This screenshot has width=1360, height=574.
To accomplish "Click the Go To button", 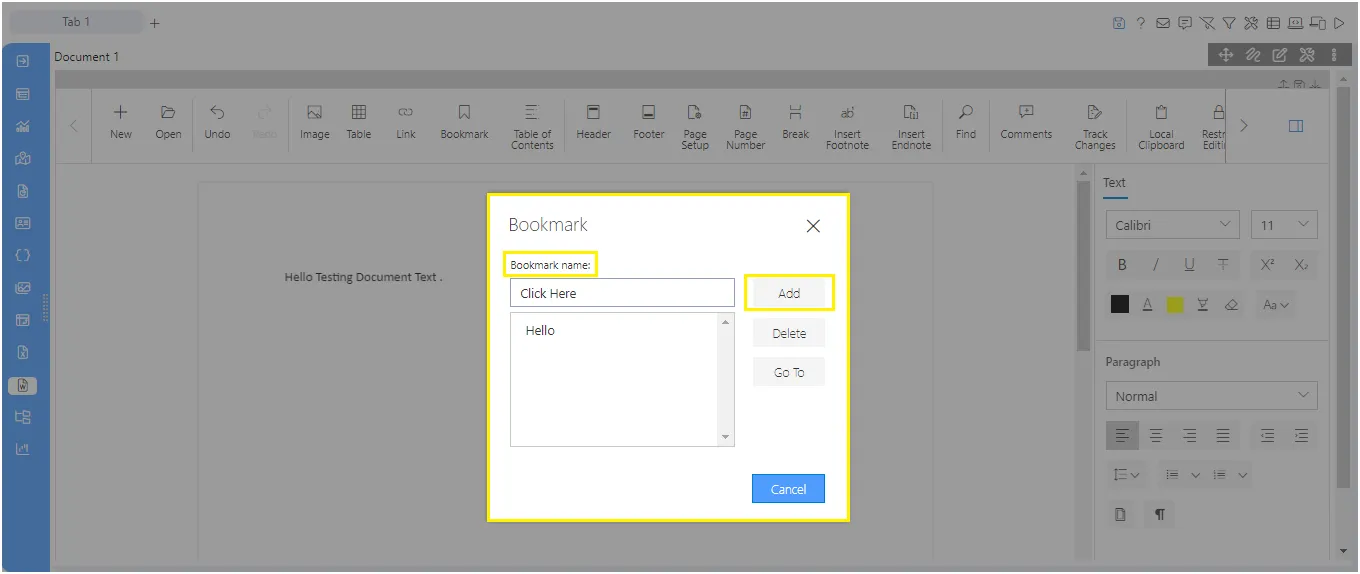I will pos(789,372).
